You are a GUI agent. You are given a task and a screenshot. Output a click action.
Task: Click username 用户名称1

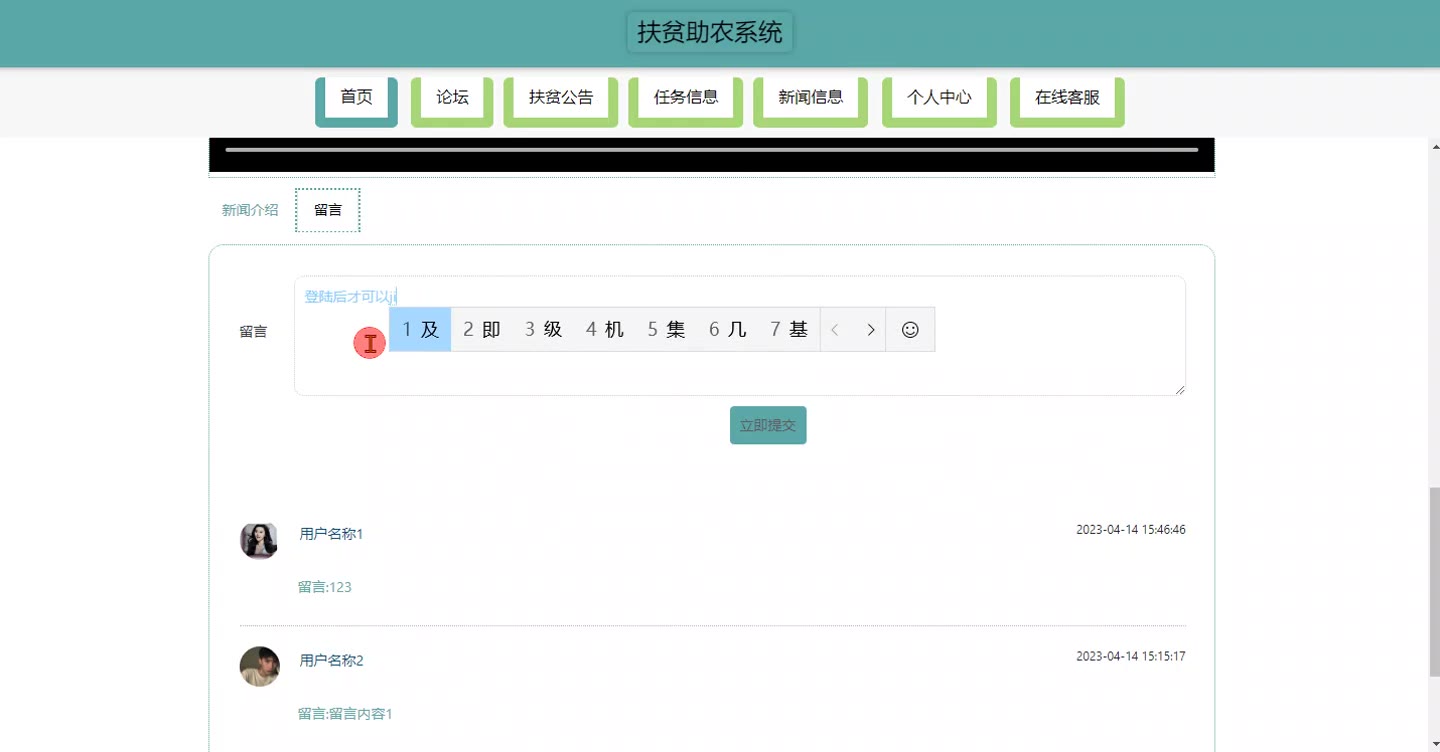click(x=331, y=534)
